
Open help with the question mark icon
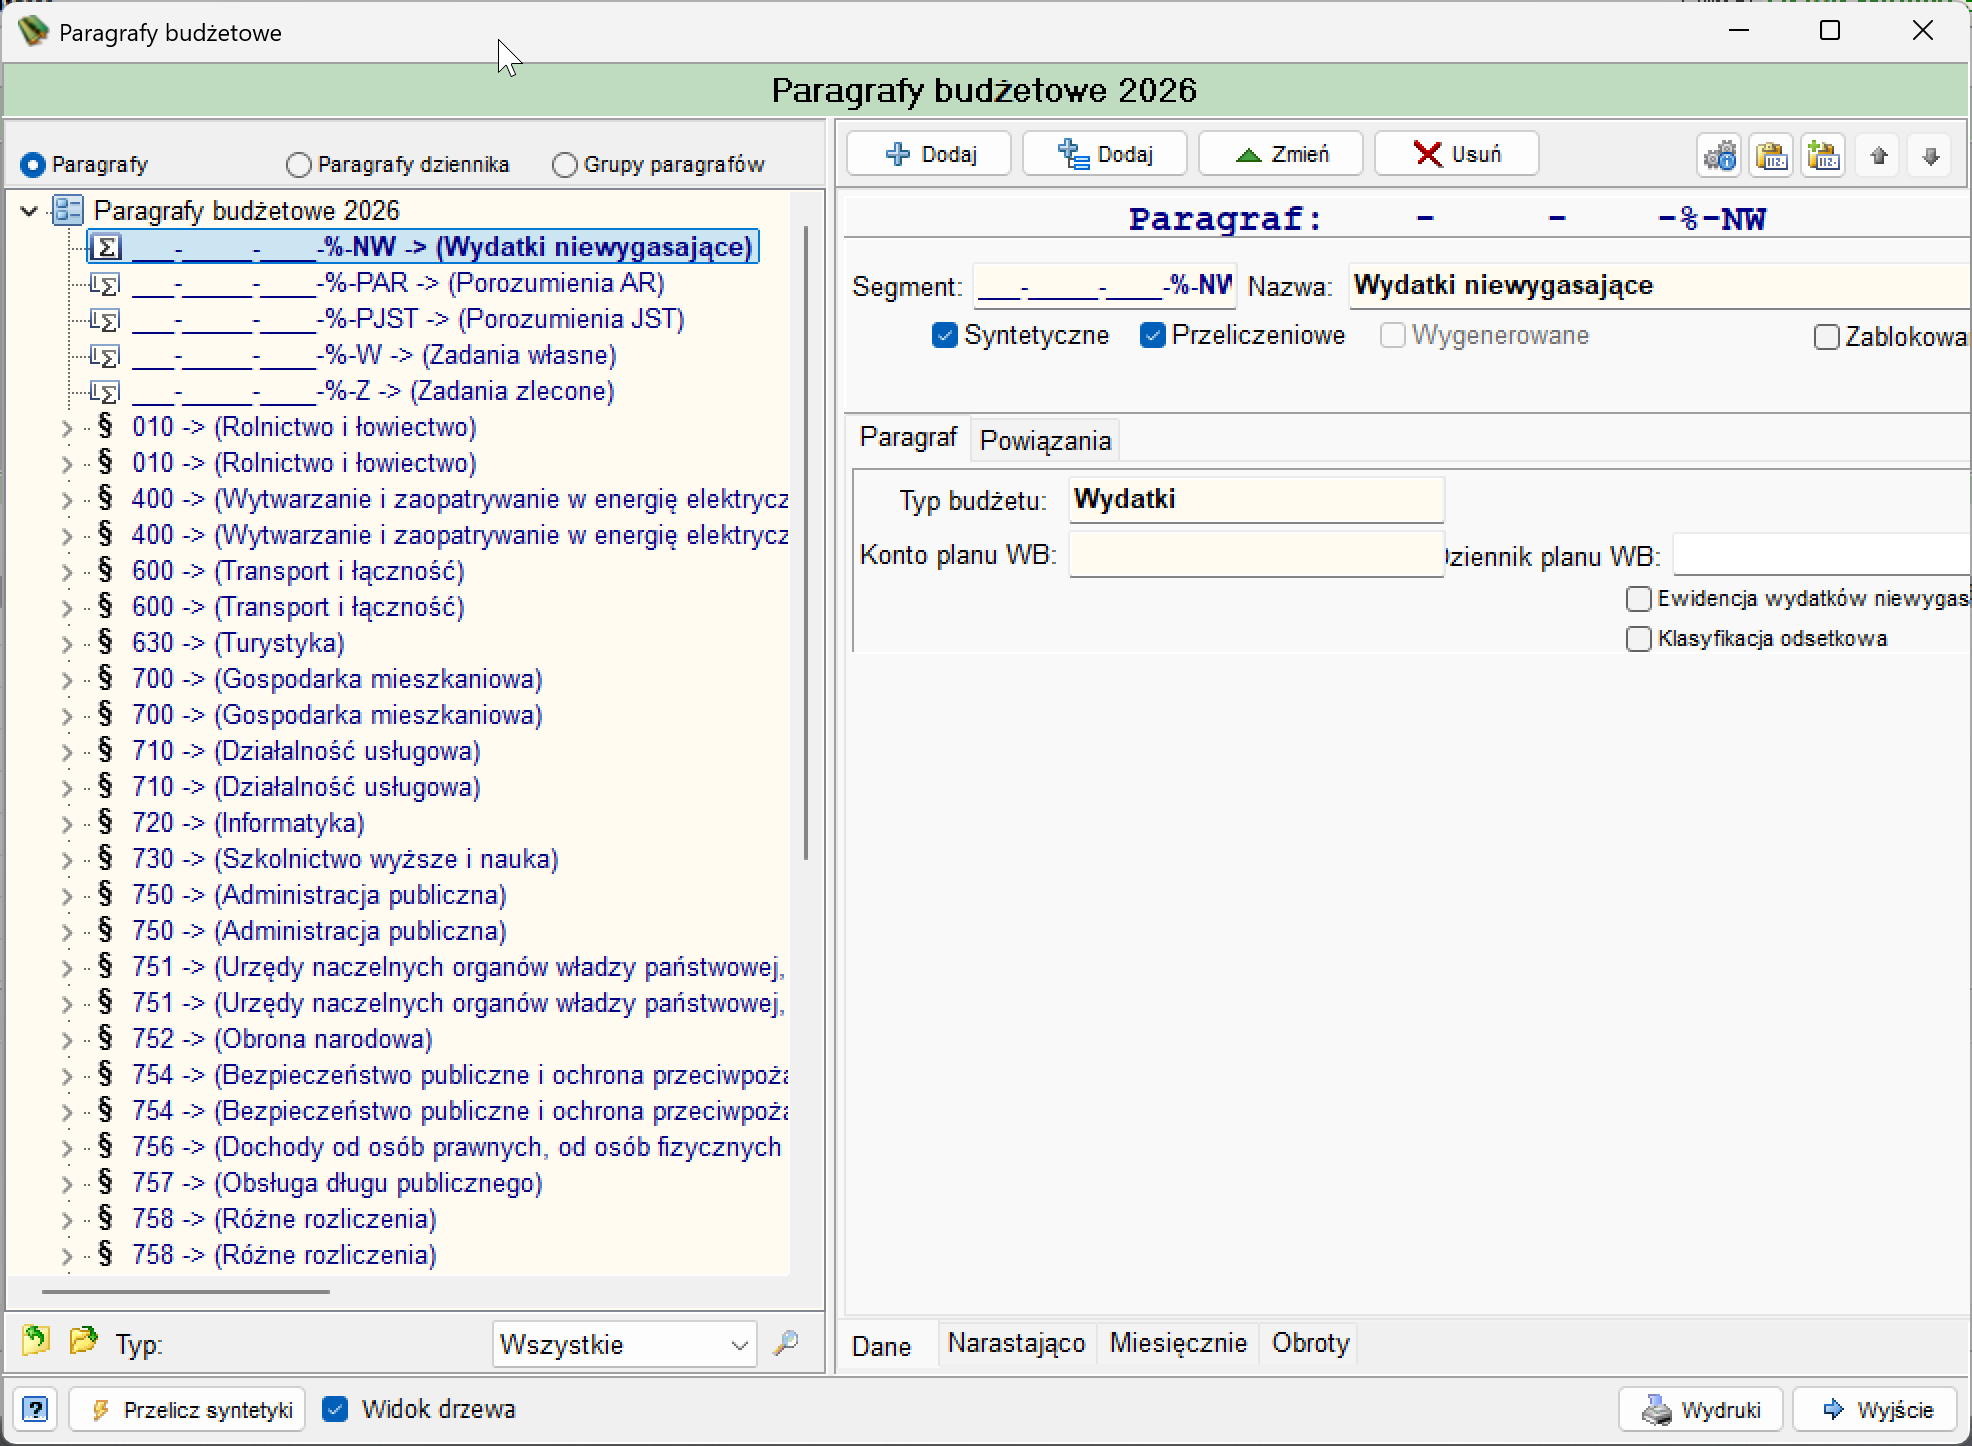(35, 1410)
